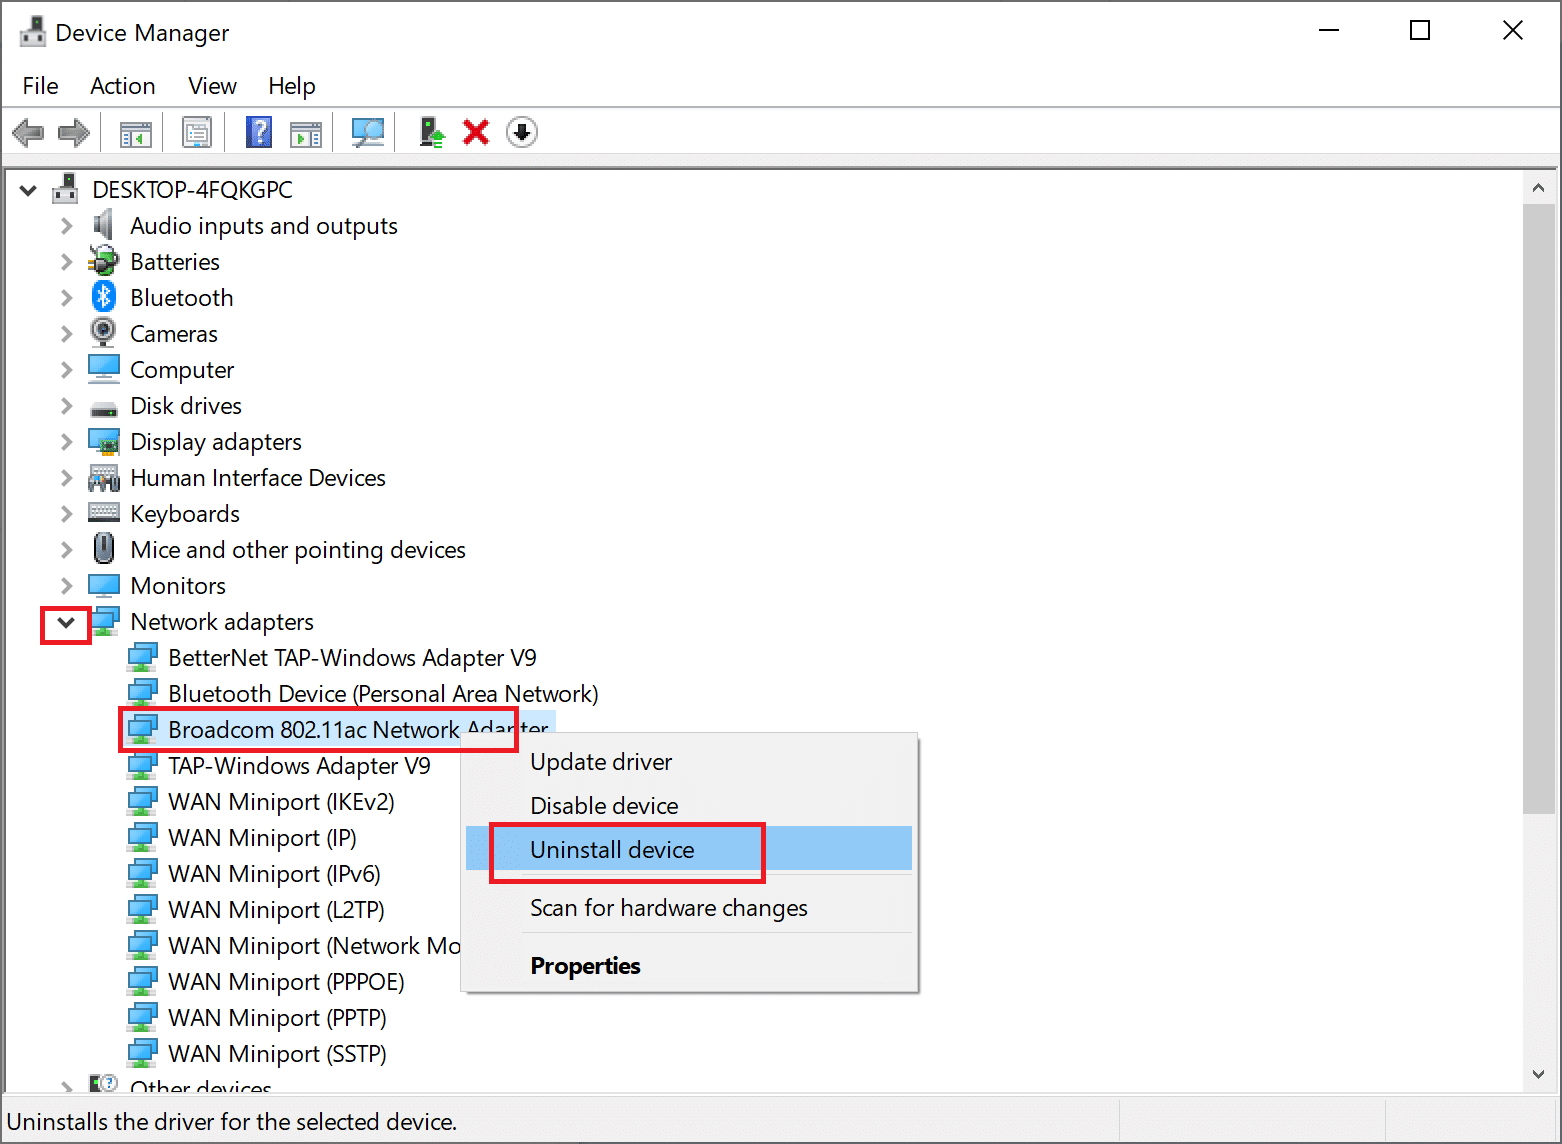
Task: Click Disable device in the context menu
Action: tap(604, 806)
